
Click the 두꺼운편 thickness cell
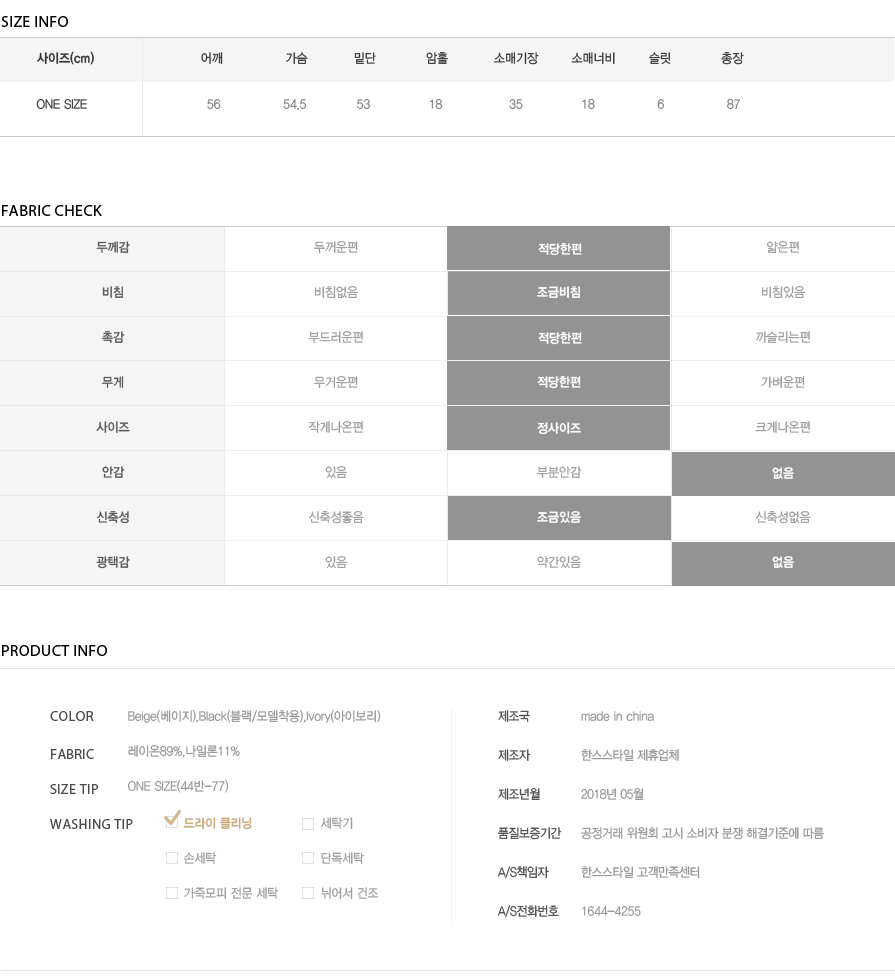336,247
